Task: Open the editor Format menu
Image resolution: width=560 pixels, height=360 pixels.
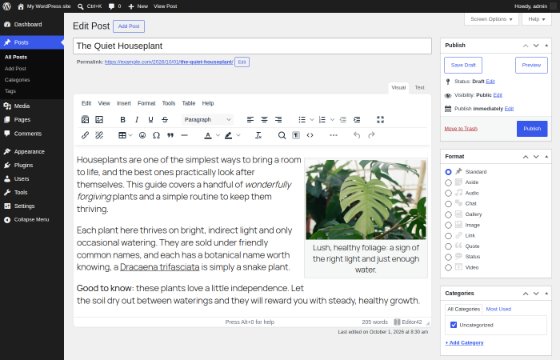Action: pyautogui.click(x=146, y=103)
